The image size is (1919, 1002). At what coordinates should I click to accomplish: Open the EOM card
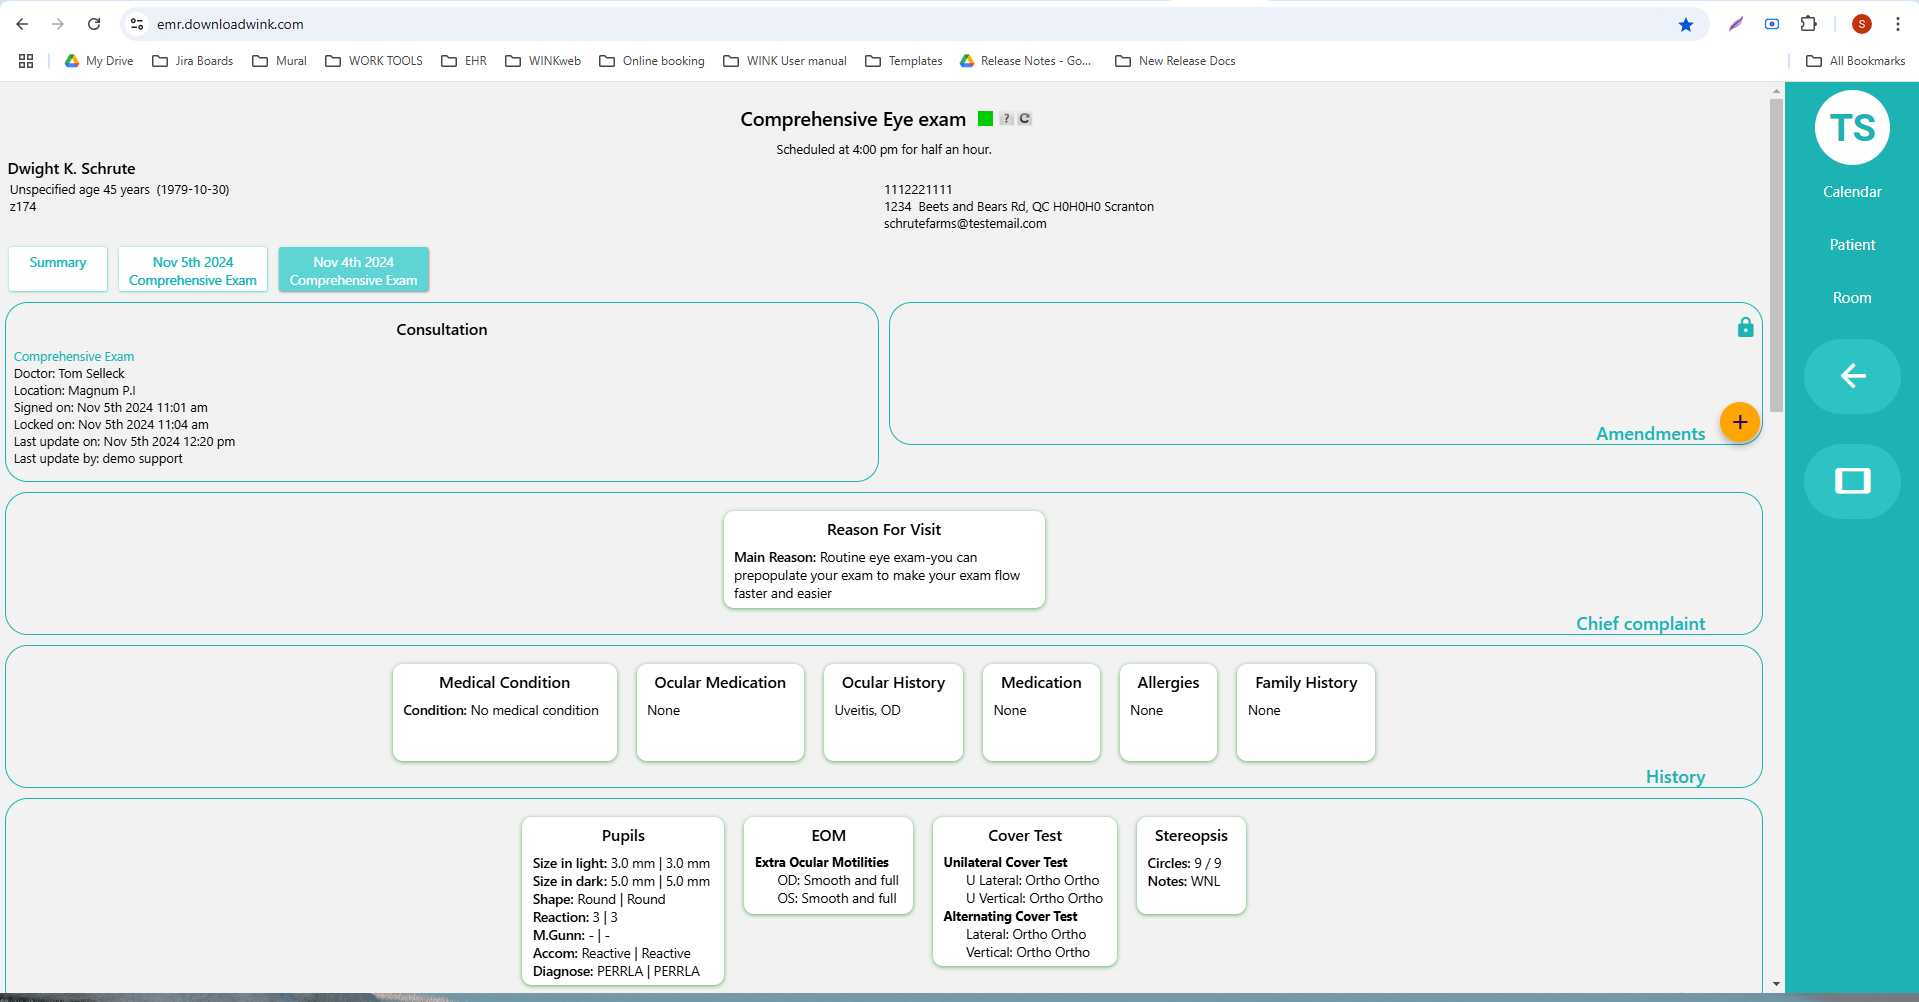(x=828, y=866)
